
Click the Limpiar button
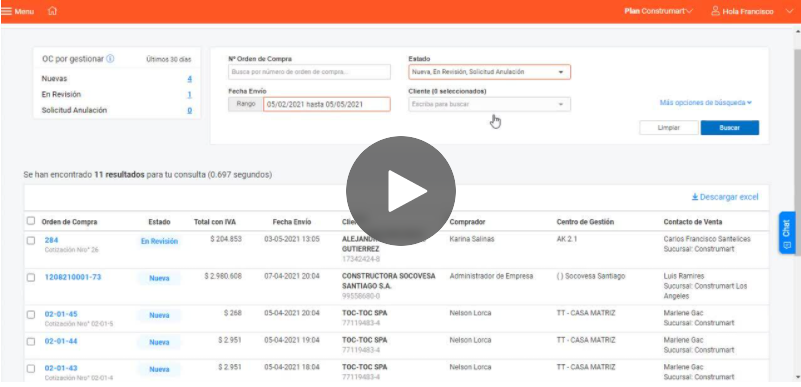[668, 128]
